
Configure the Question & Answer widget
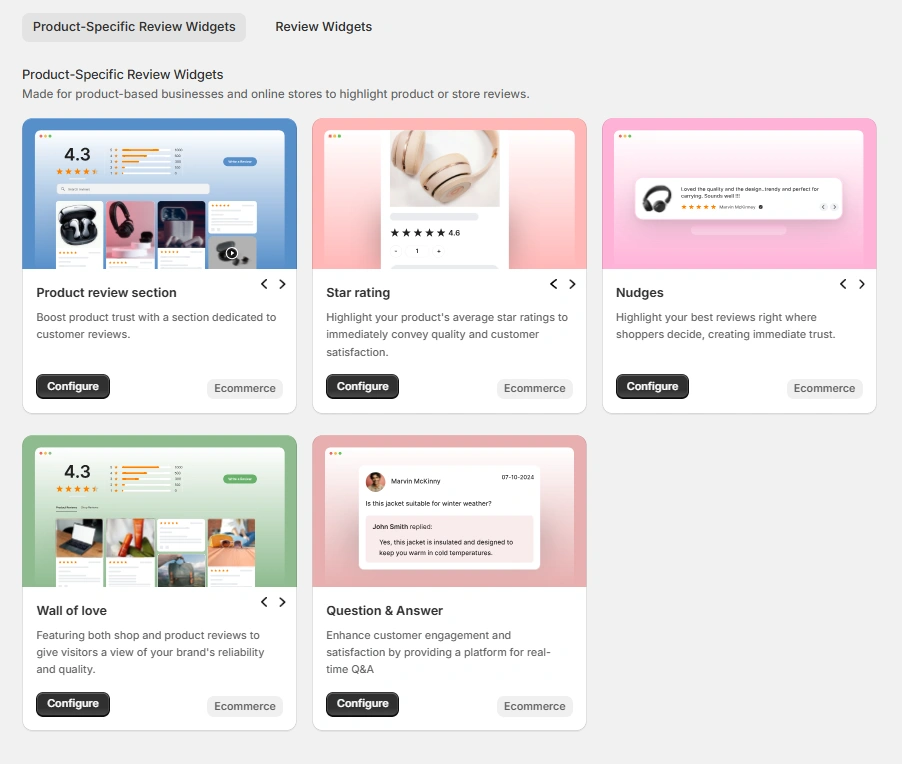[362, 704]
